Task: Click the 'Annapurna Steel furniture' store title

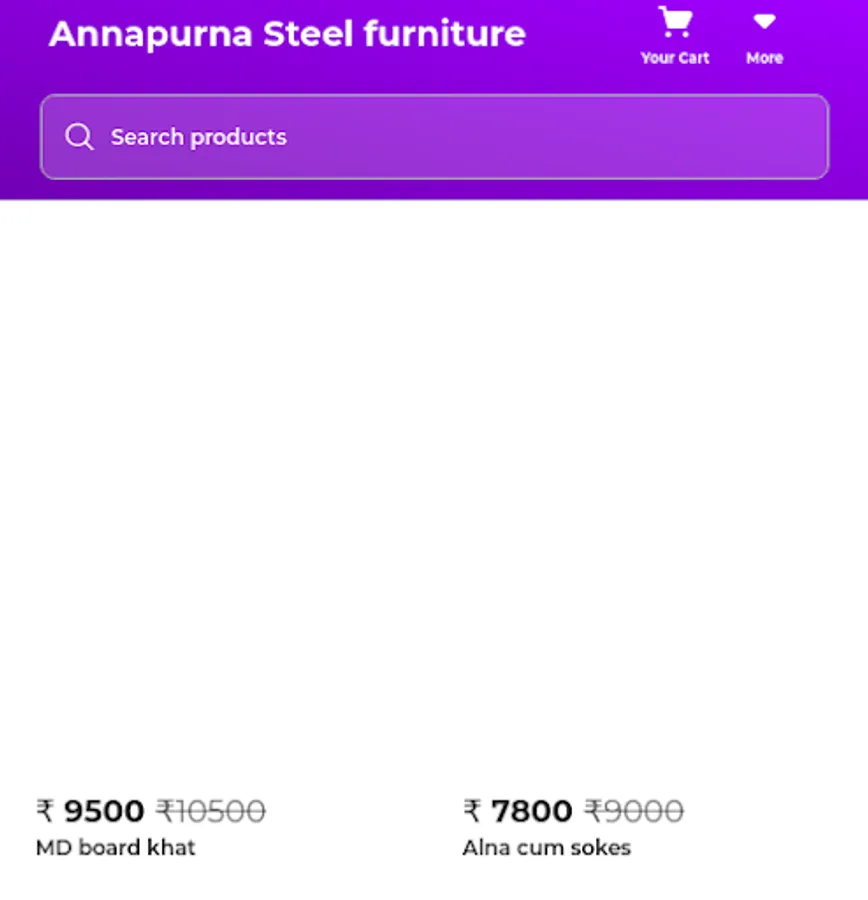Action: (288, 33)
